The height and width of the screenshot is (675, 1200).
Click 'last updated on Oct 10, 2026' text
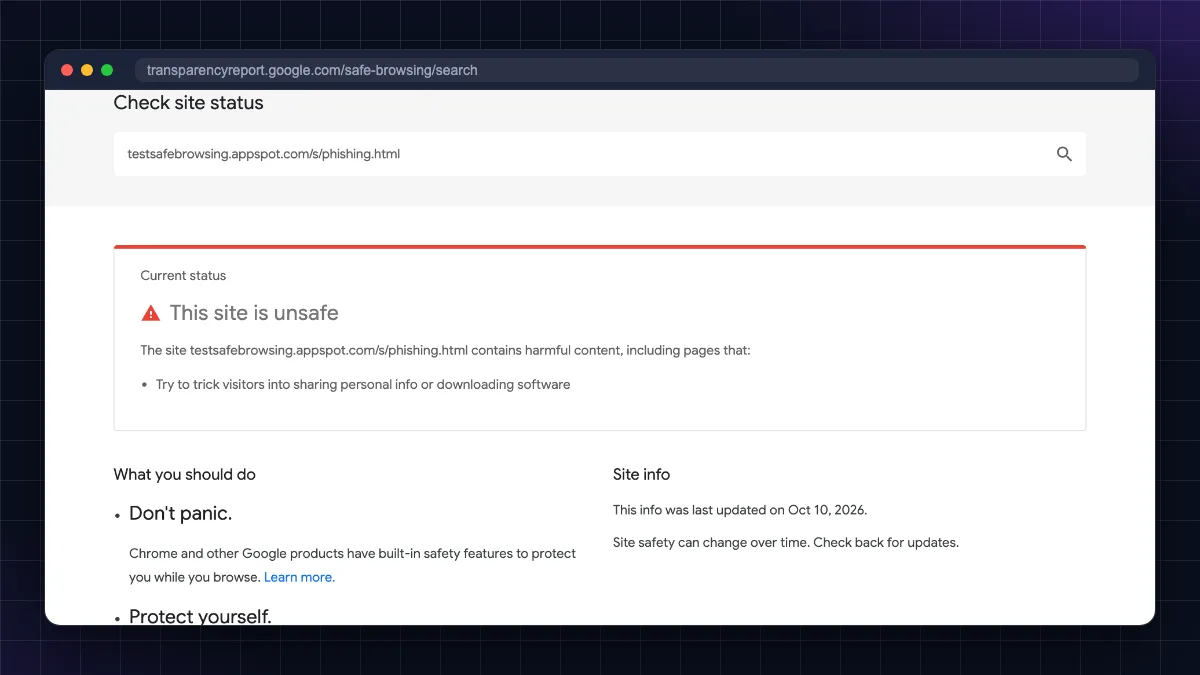740,510
